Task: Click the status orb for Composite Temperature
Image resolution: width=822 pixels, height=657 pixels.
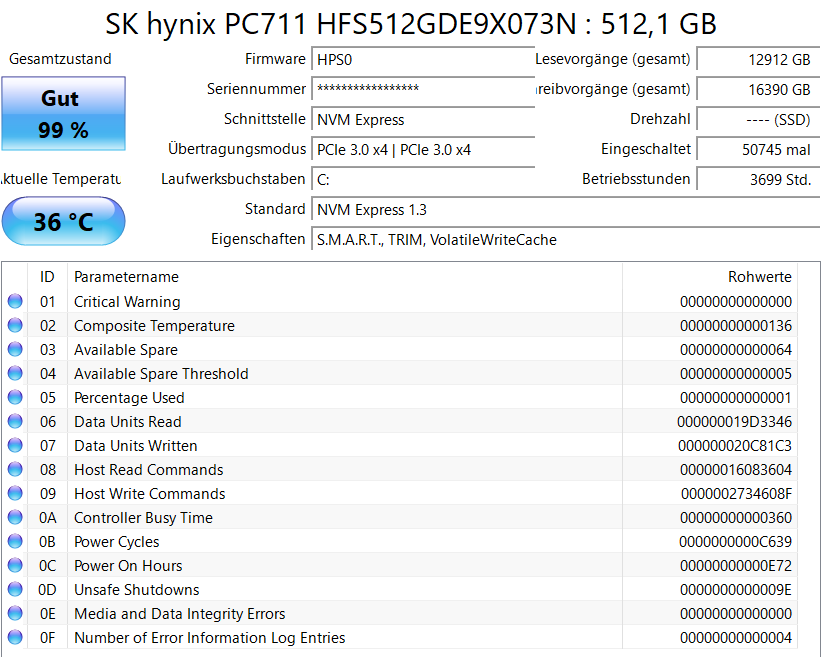Action: [15, 325]
